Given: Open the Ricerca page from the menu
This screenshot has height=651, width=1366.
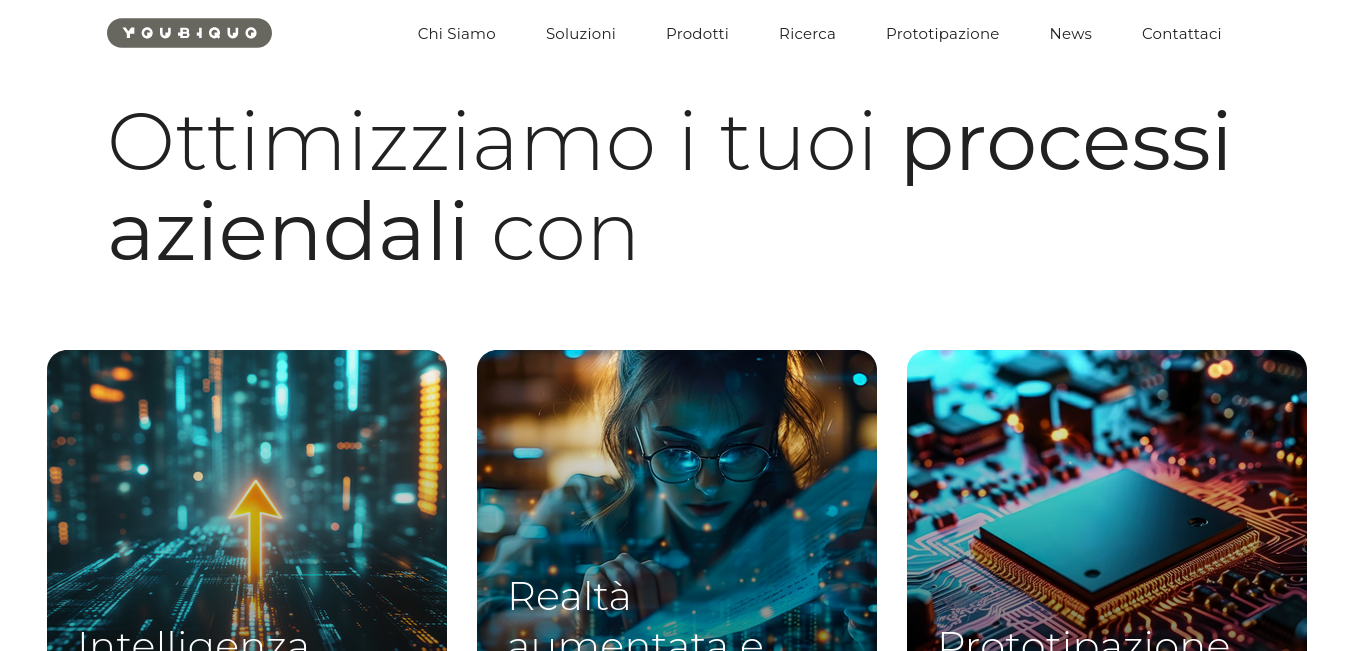Looking at the screenshot, I should [x=807, y=34].
